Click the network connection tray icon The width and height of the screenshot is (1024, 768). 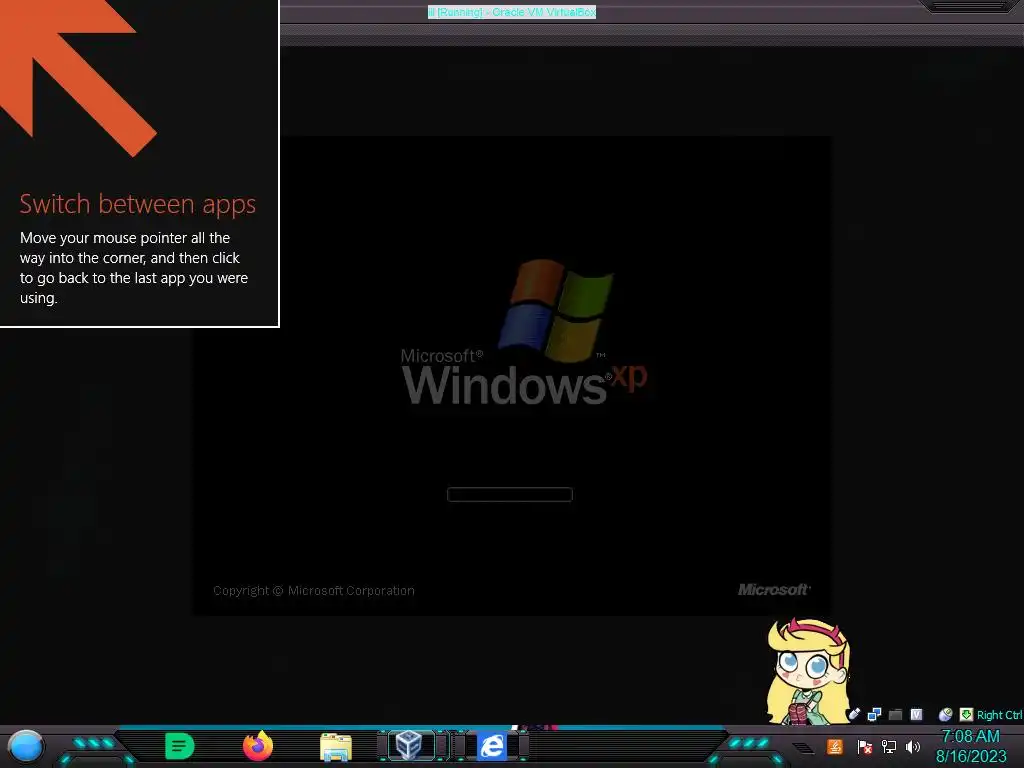pyautogui.click(x=888, y=746)
